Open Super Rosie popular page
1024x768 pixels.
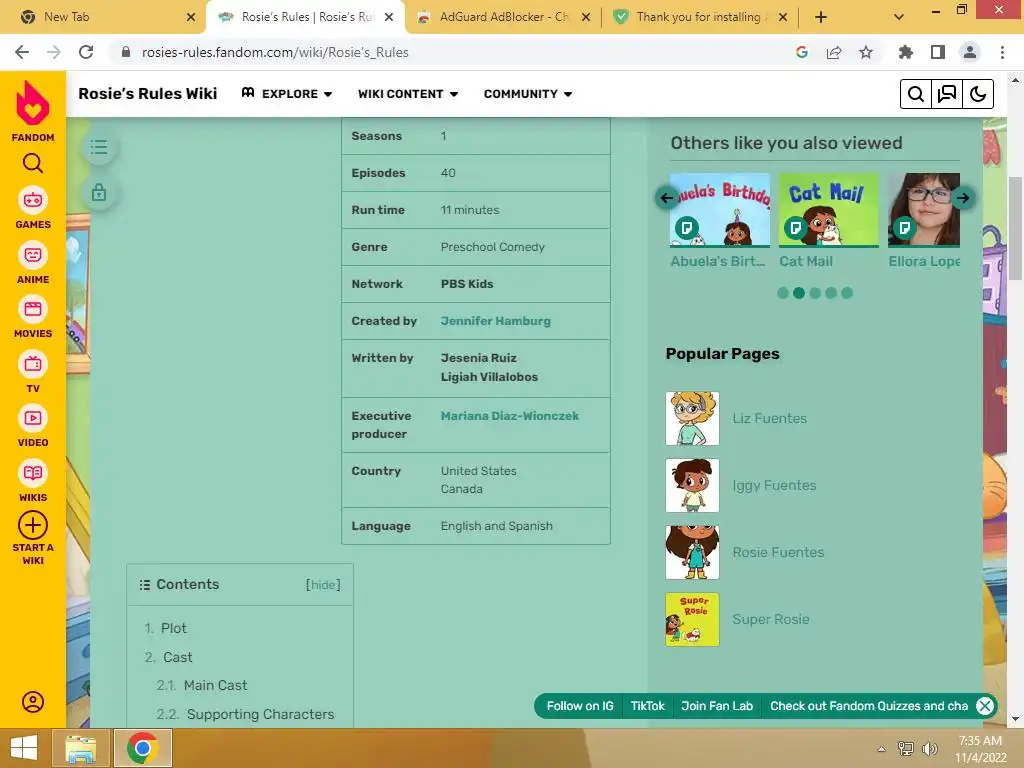(771, 619)
